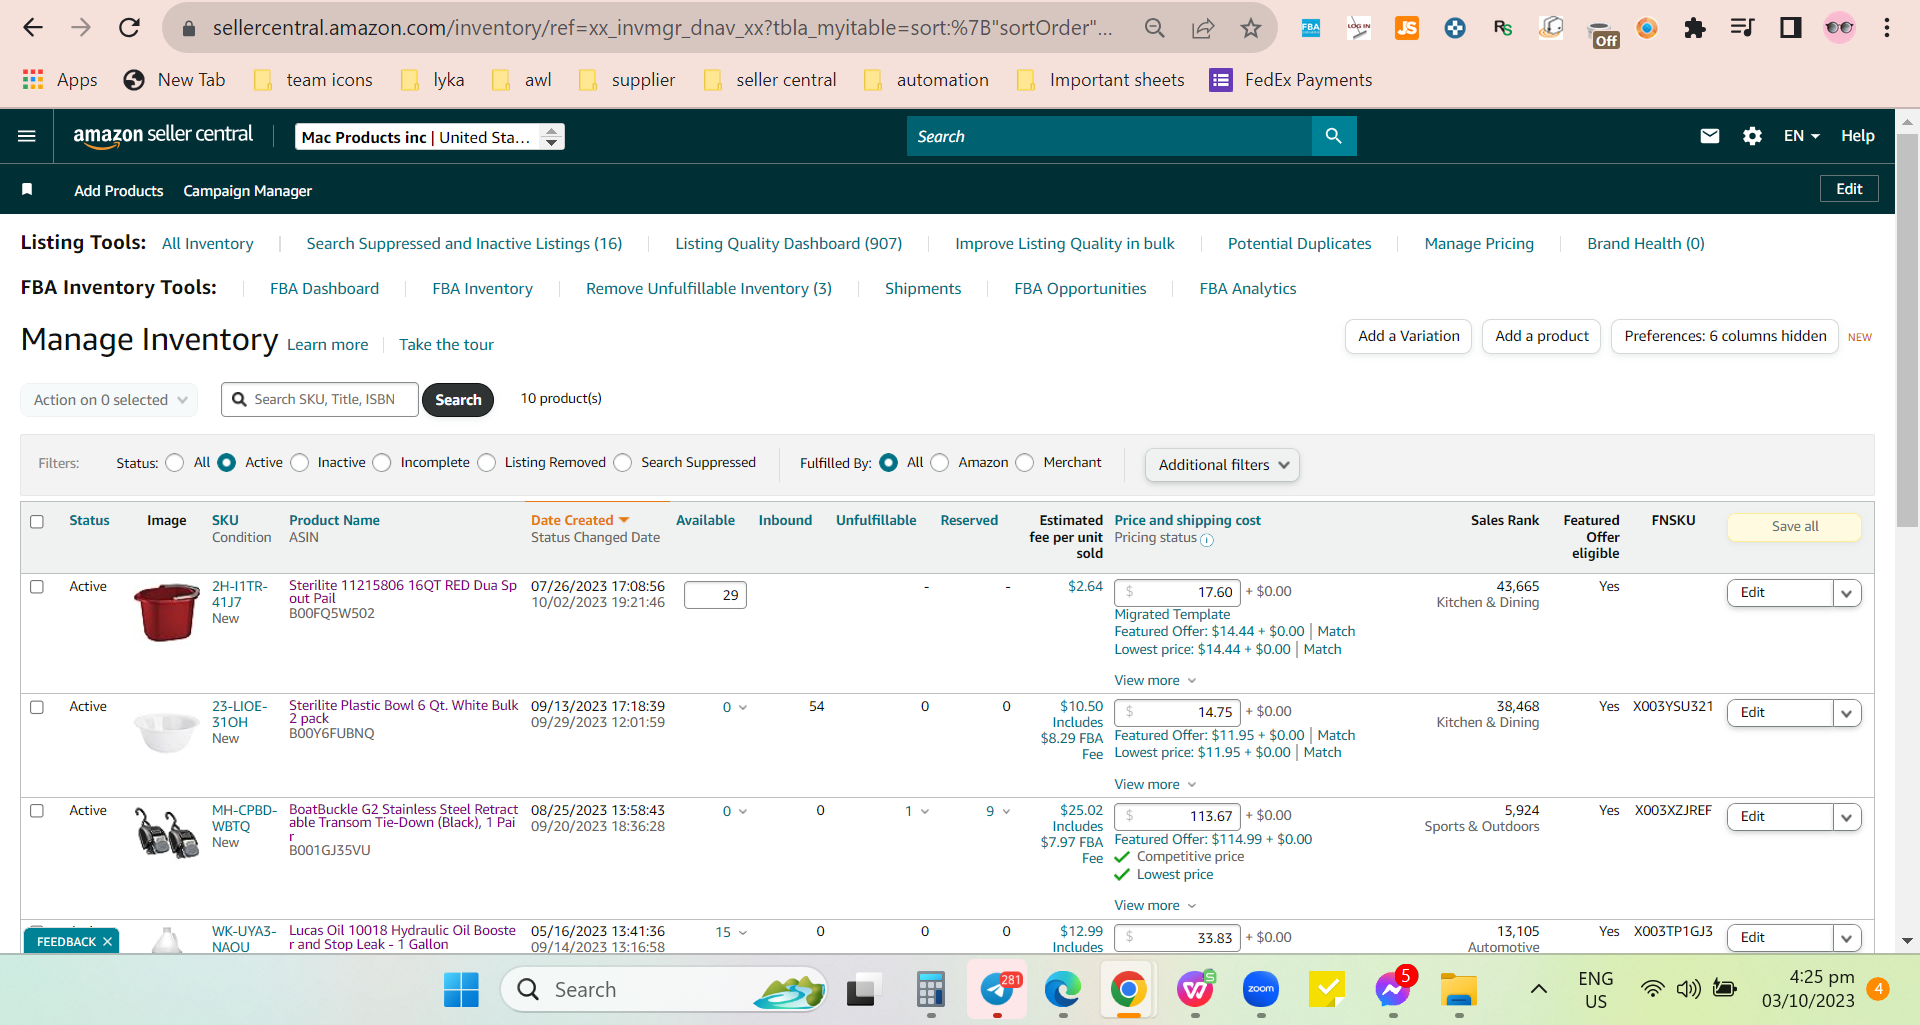This screenshot has height=1025, width=1920.
Task: Open Edit dropdown arrow for BoatBuckle row
Action: pos(1847,817)
